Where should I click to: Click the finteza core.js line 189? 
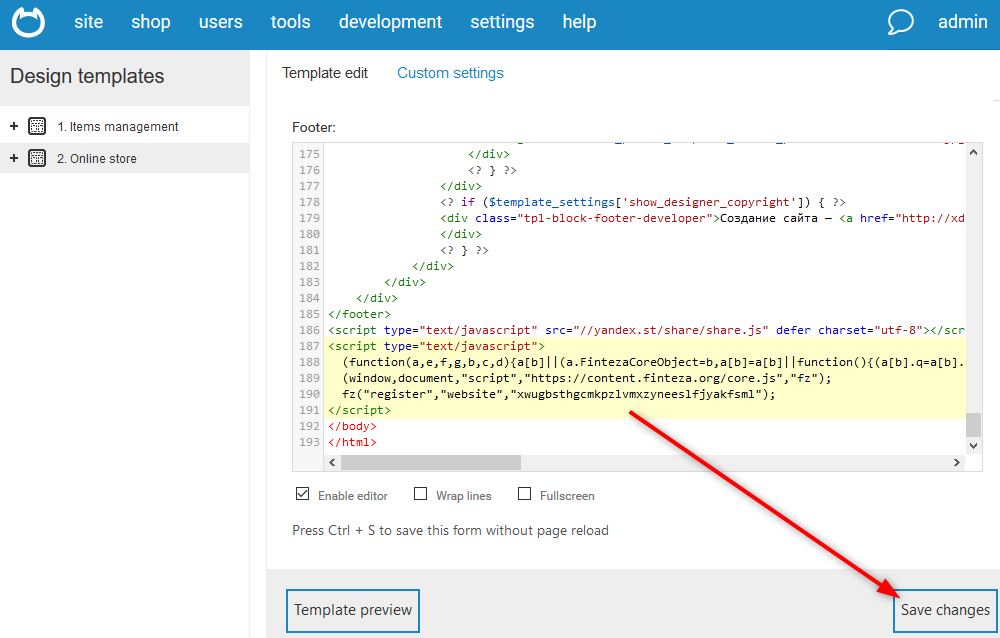coord(587,378)
